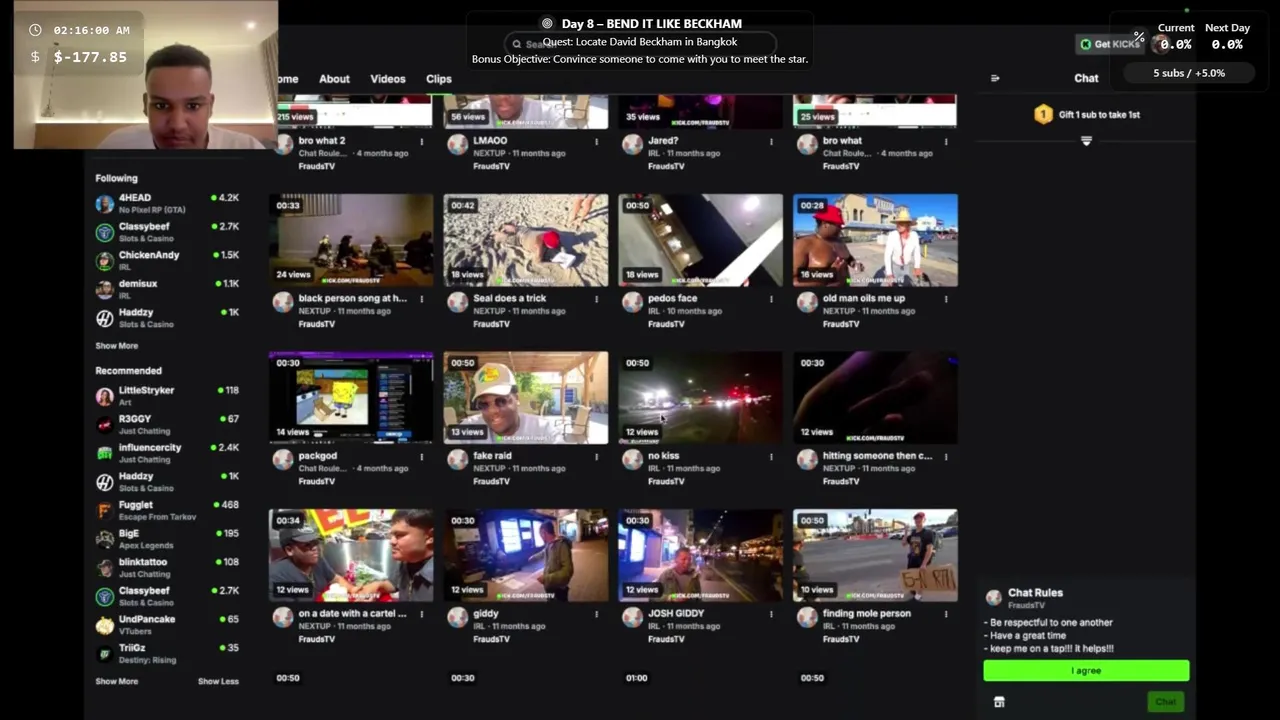Click channel avatar beside 'on a date with a cartel'
Image resolution: width=1280 pixels, height=720 pixels.
click(x=283, y=617)
